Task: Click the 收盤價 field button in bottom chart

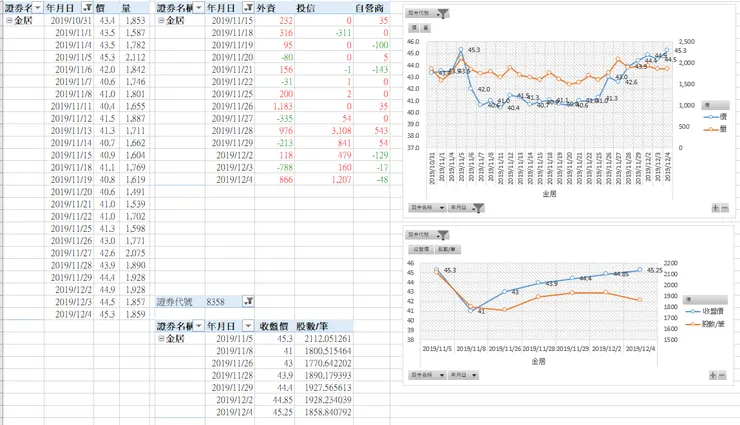Action: [421, 249]
